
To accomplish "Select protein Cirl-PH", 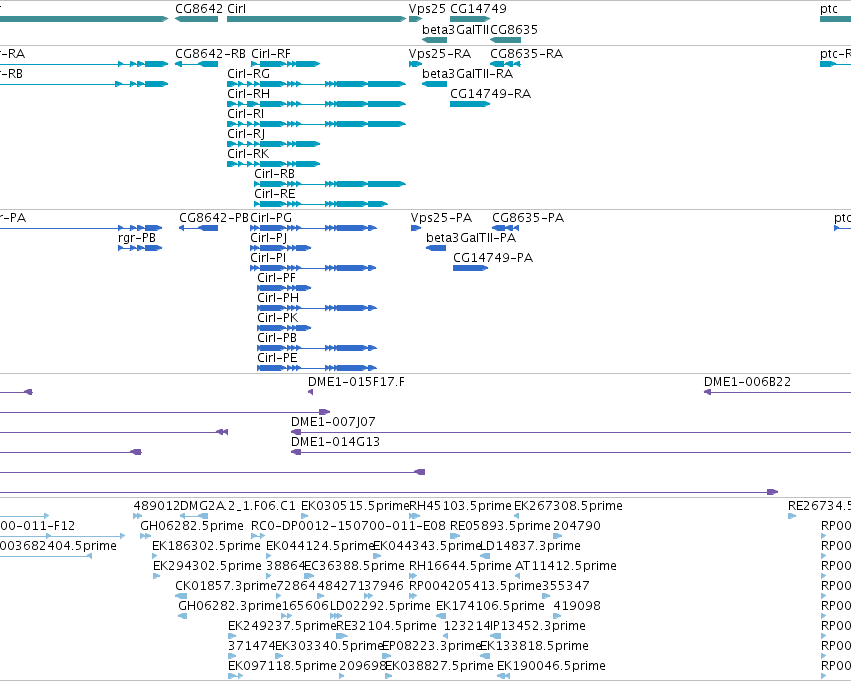I will pyautogui.click(x=317, y=308).
